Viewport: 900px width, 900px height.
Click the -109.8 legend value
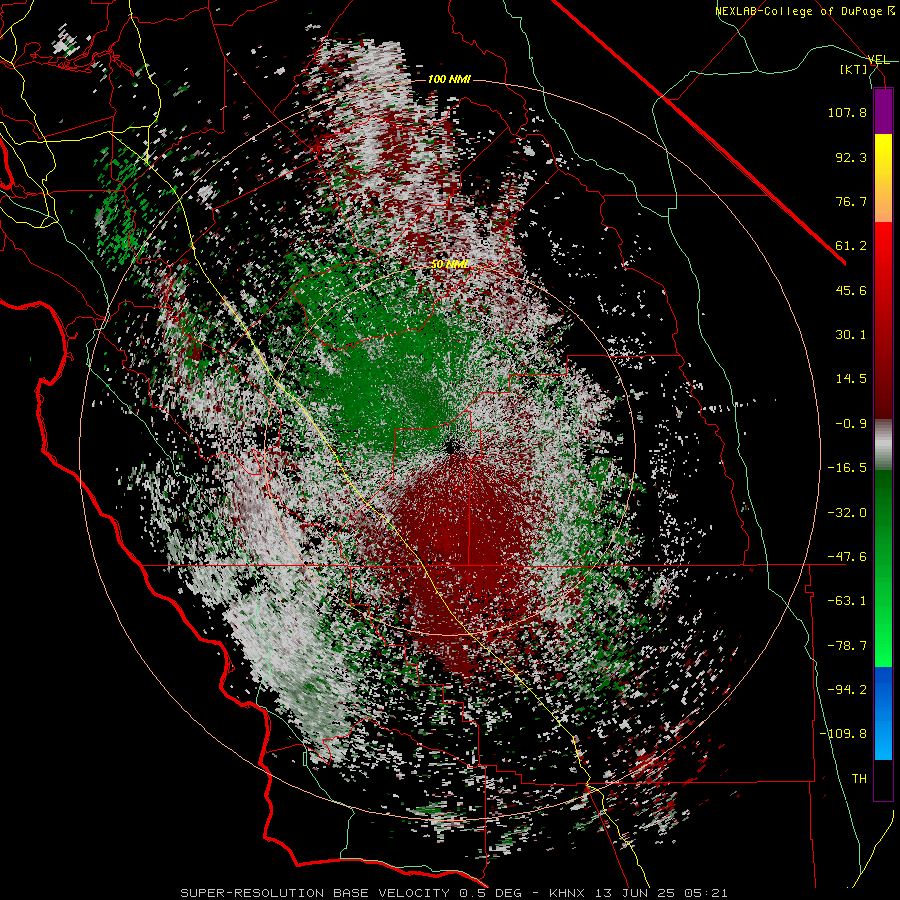point(843,734)
